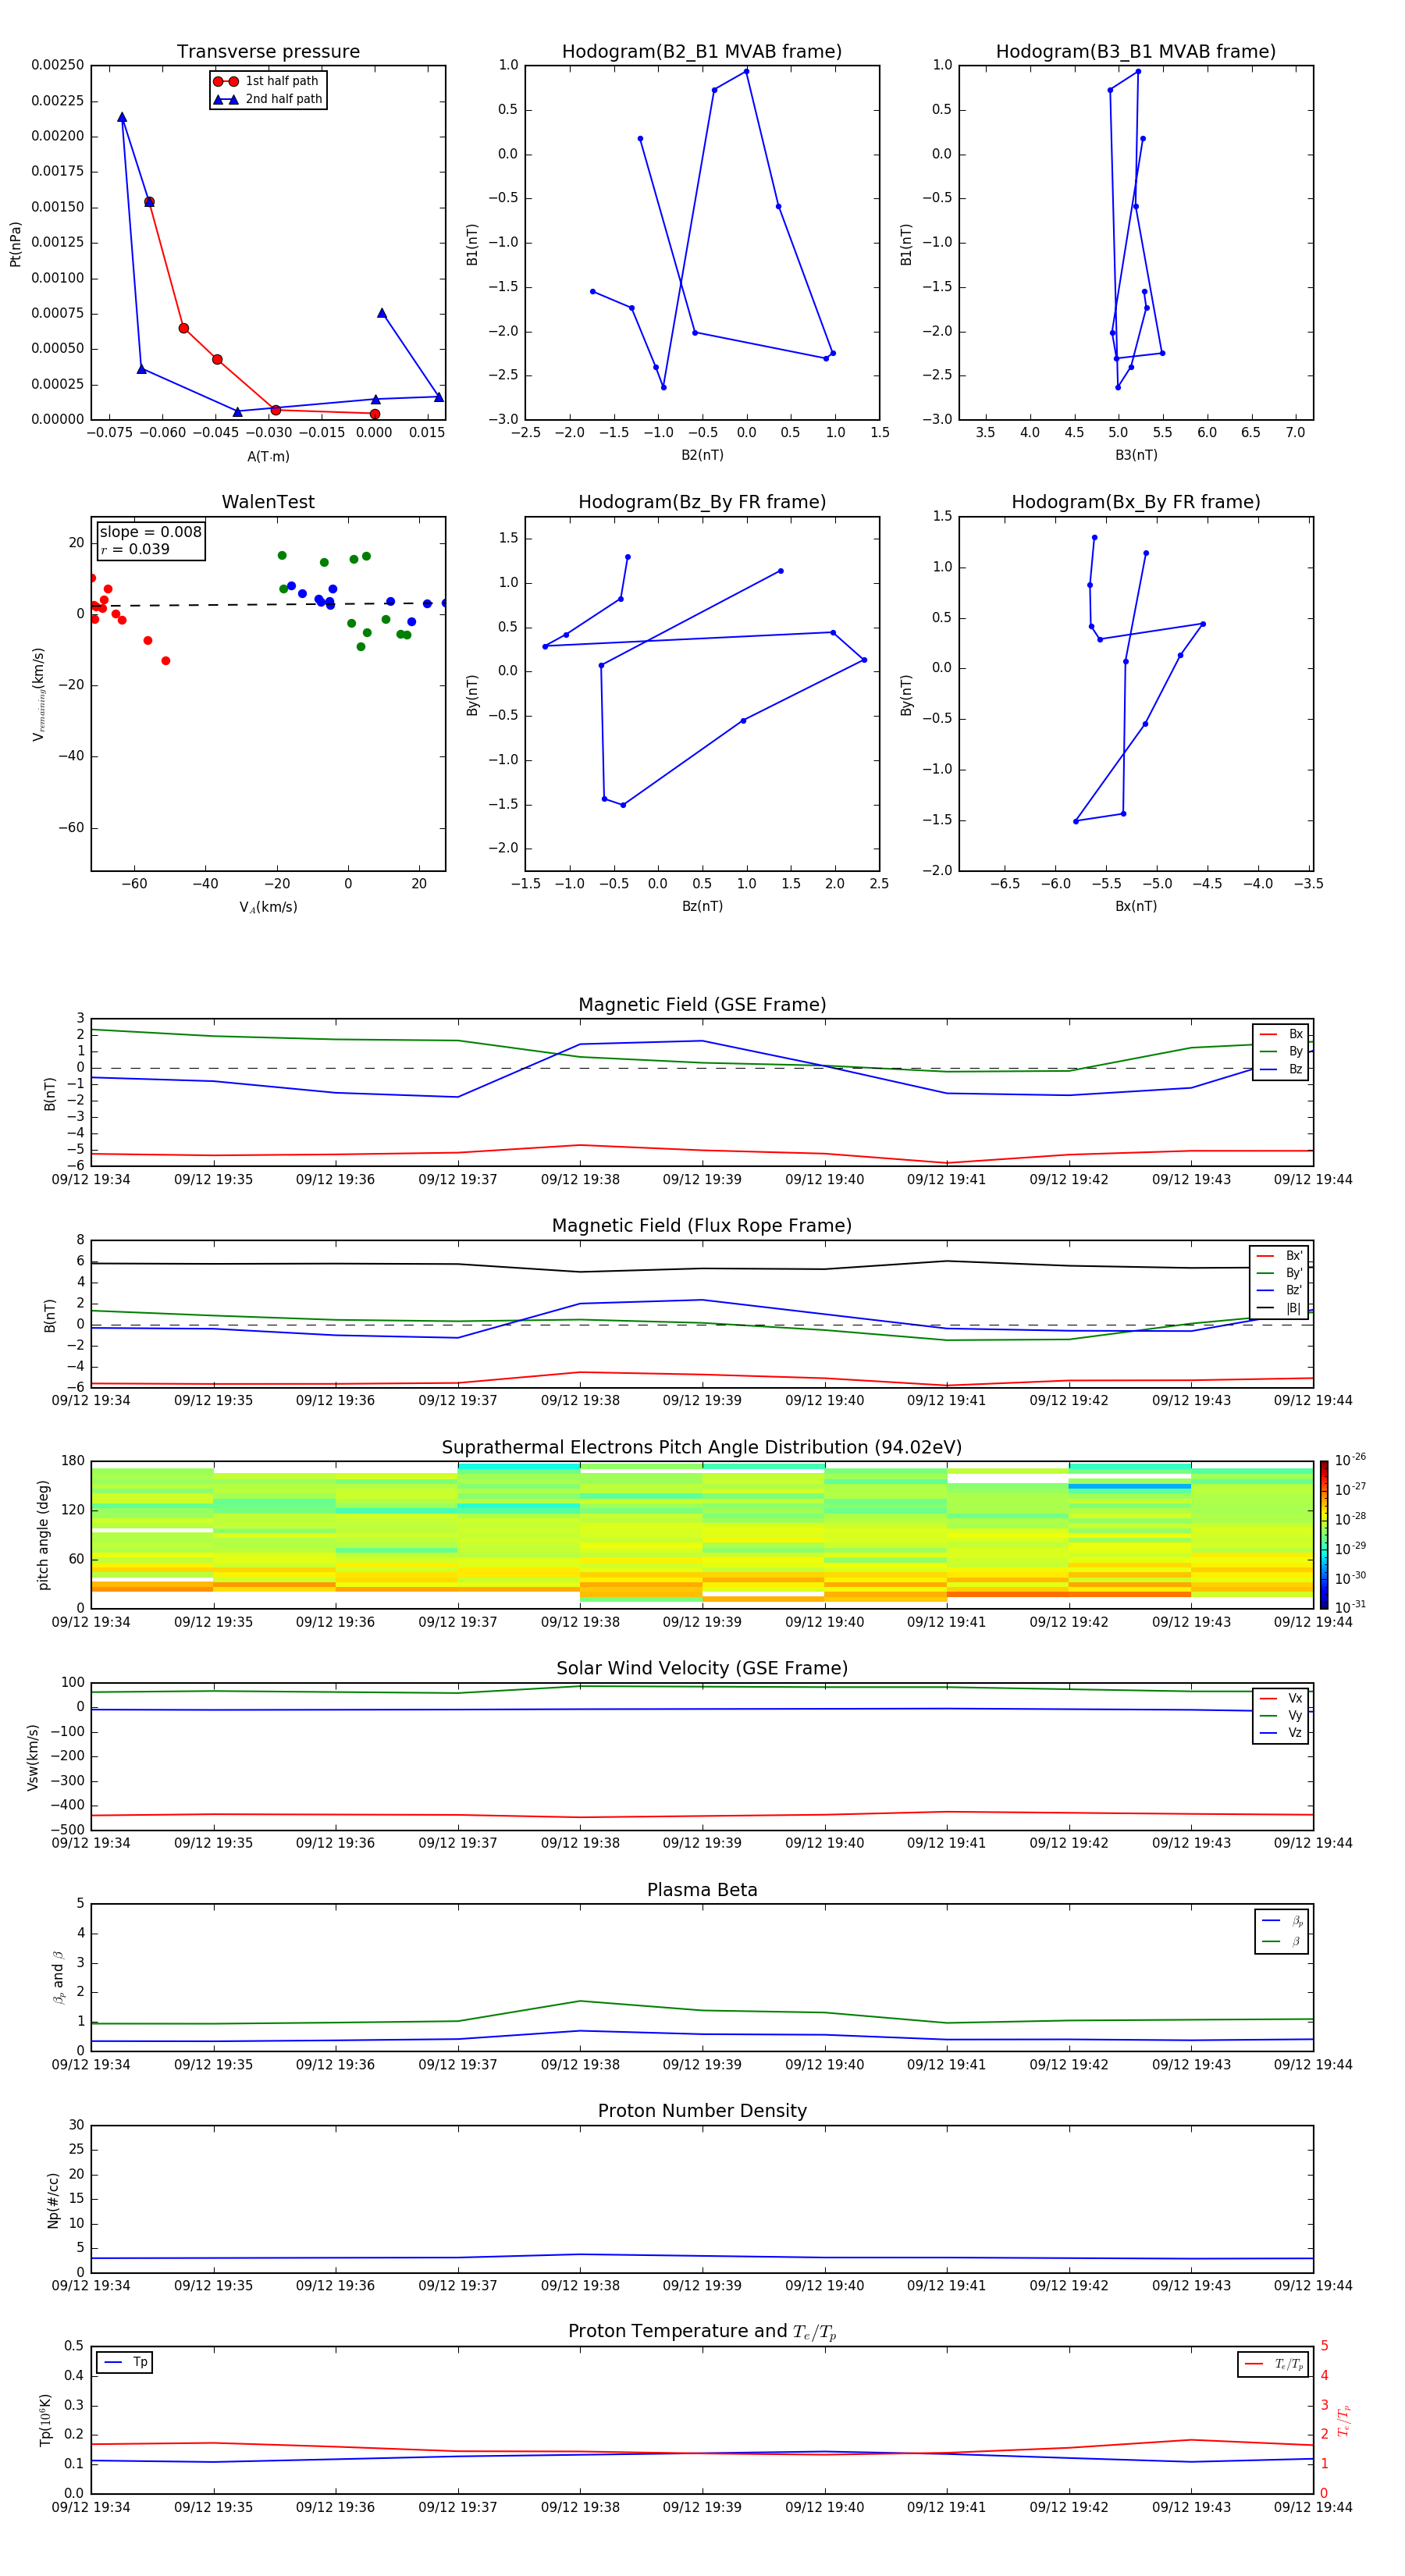
Task: Click the 'Bz(nT)' label under Bz_By hodogram
Action: (702, 906)
